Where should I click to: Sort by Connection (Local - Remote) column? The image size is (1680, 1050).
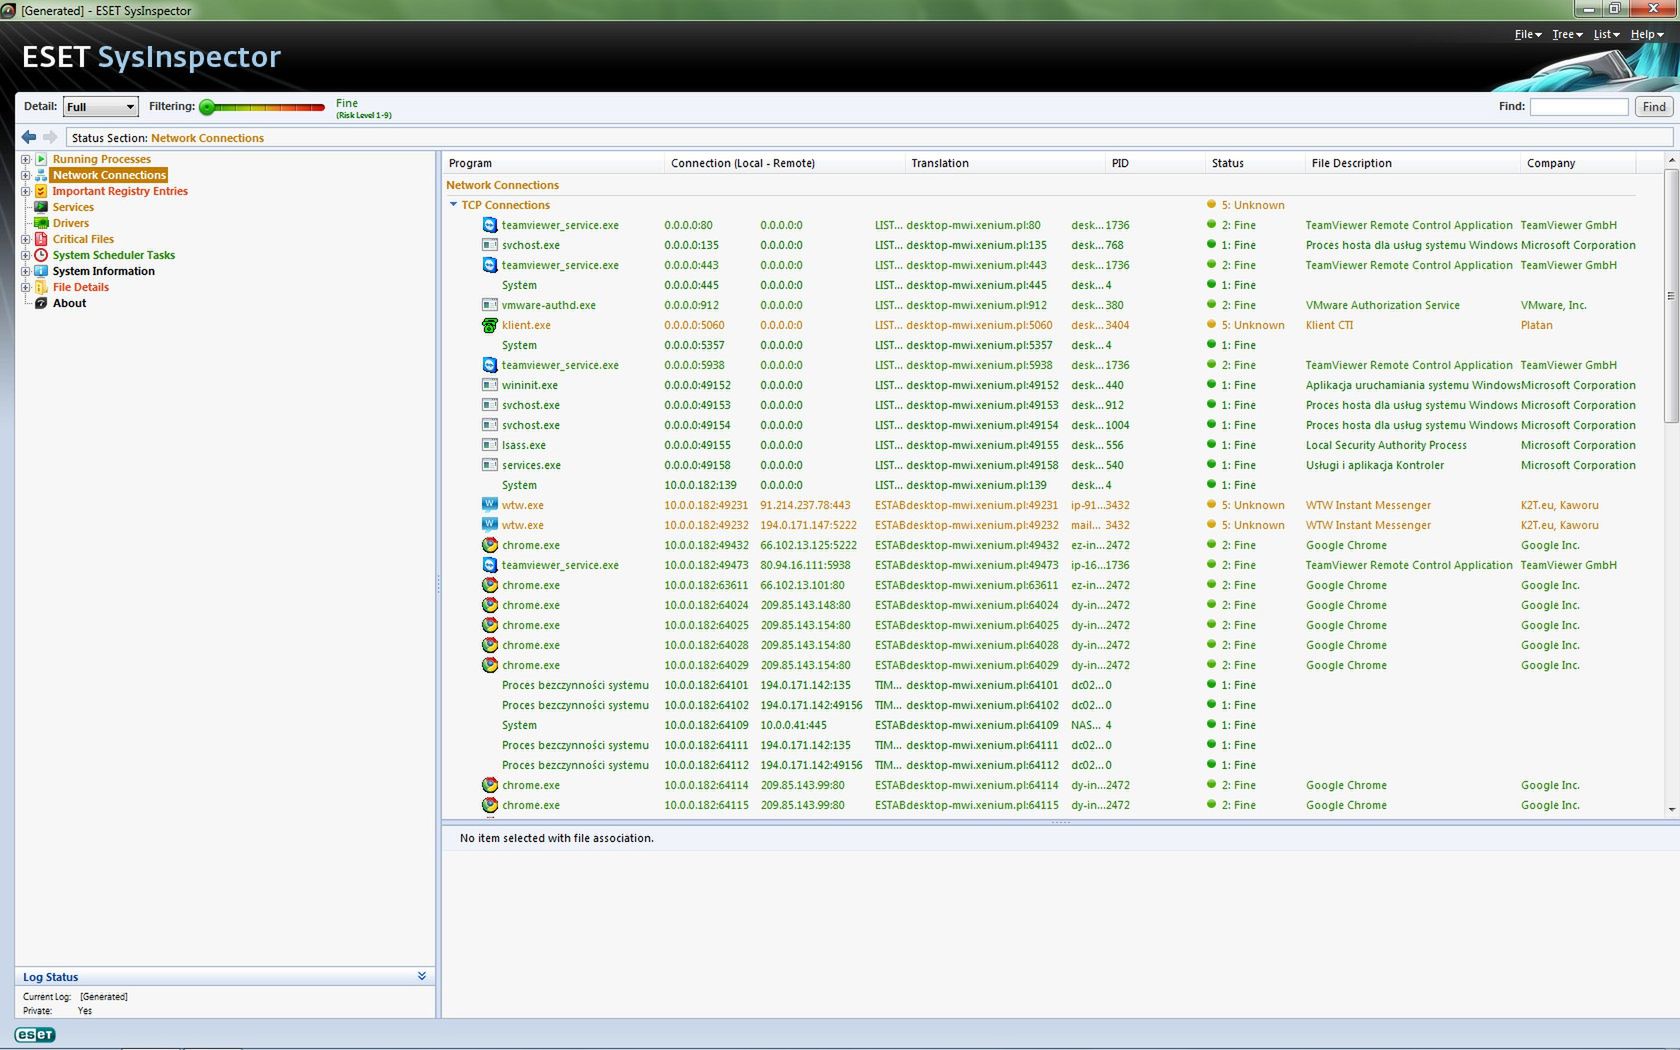pos(785,163)
